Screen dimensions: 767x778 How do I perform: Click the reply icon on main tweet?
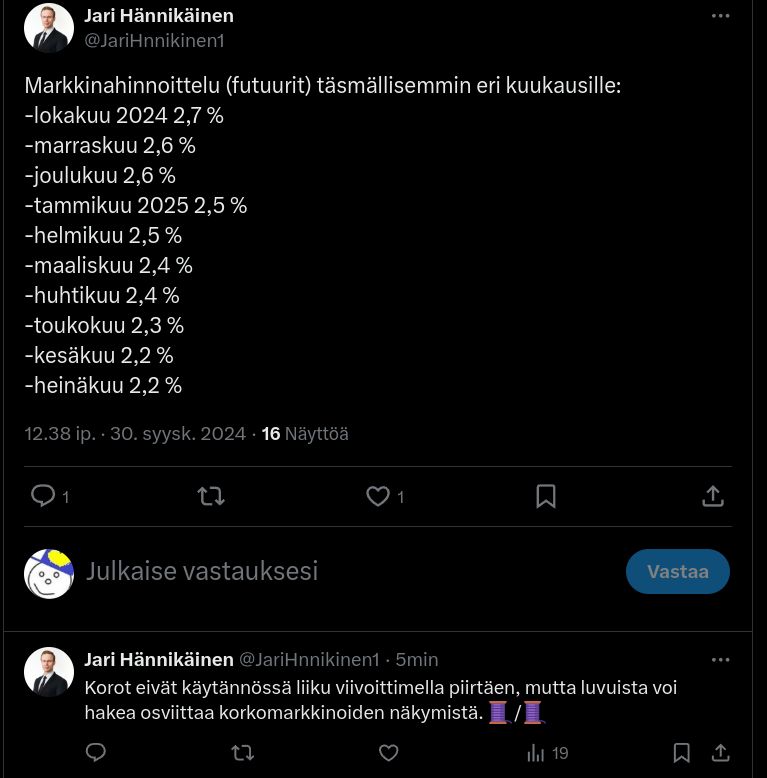pos(43,496)
